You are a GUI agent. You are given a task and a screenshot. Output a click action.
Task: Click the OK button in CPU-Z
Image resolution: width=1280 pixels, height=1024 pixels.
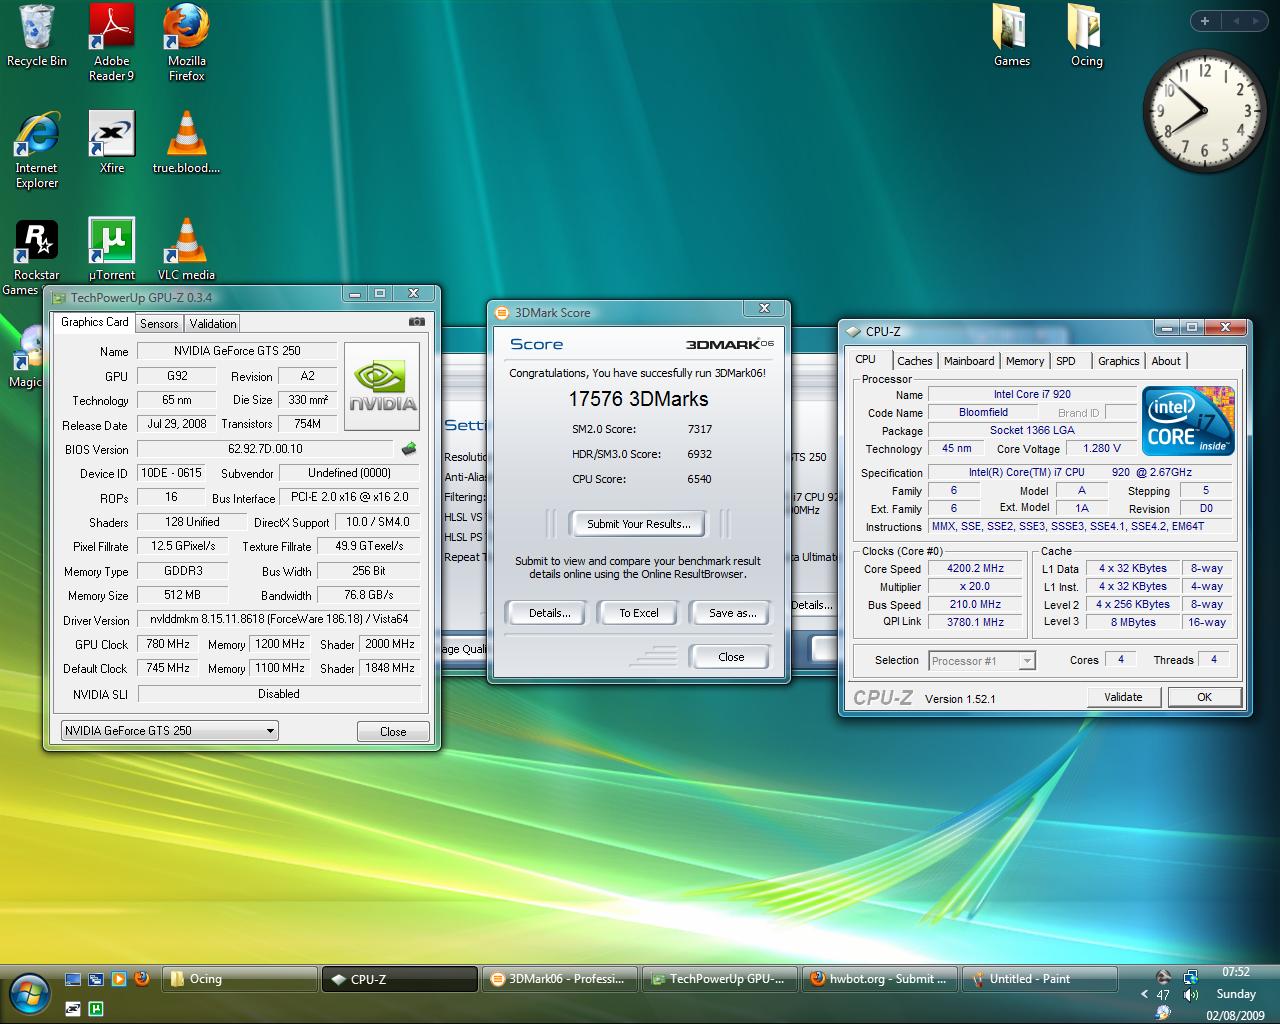1204,697
